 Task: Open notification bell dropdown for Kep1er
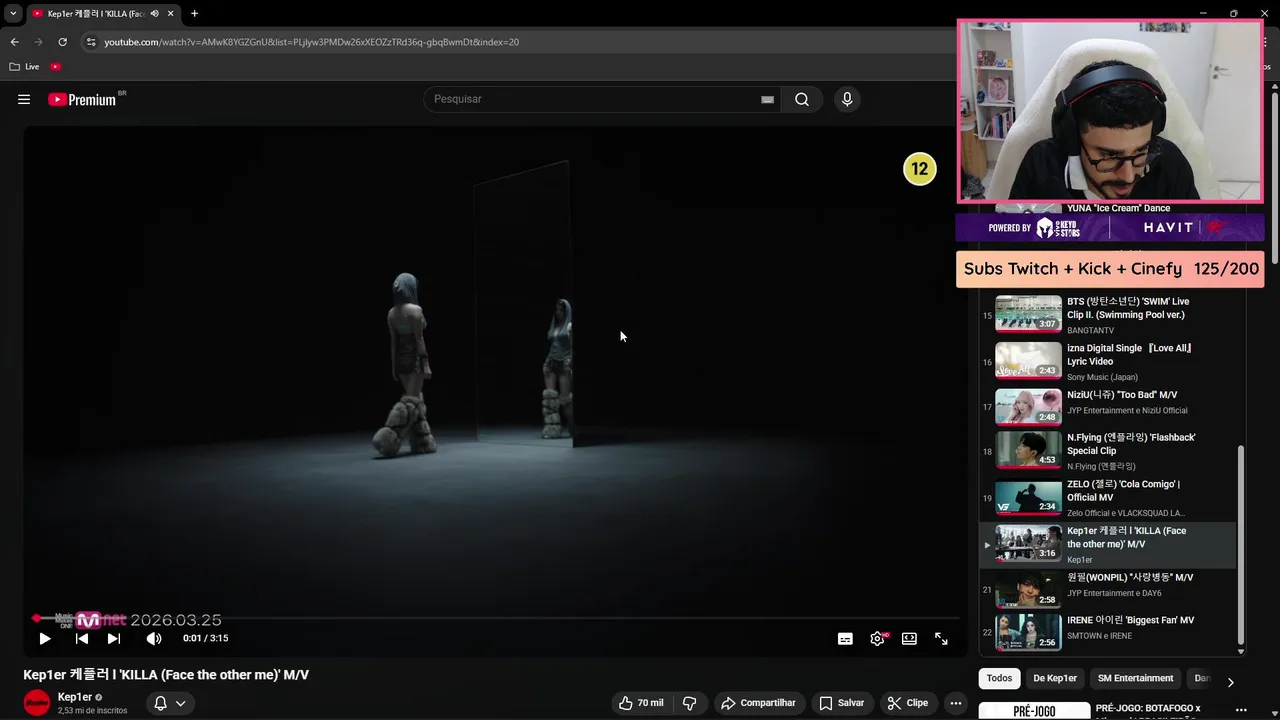click(x=169, y=703)
